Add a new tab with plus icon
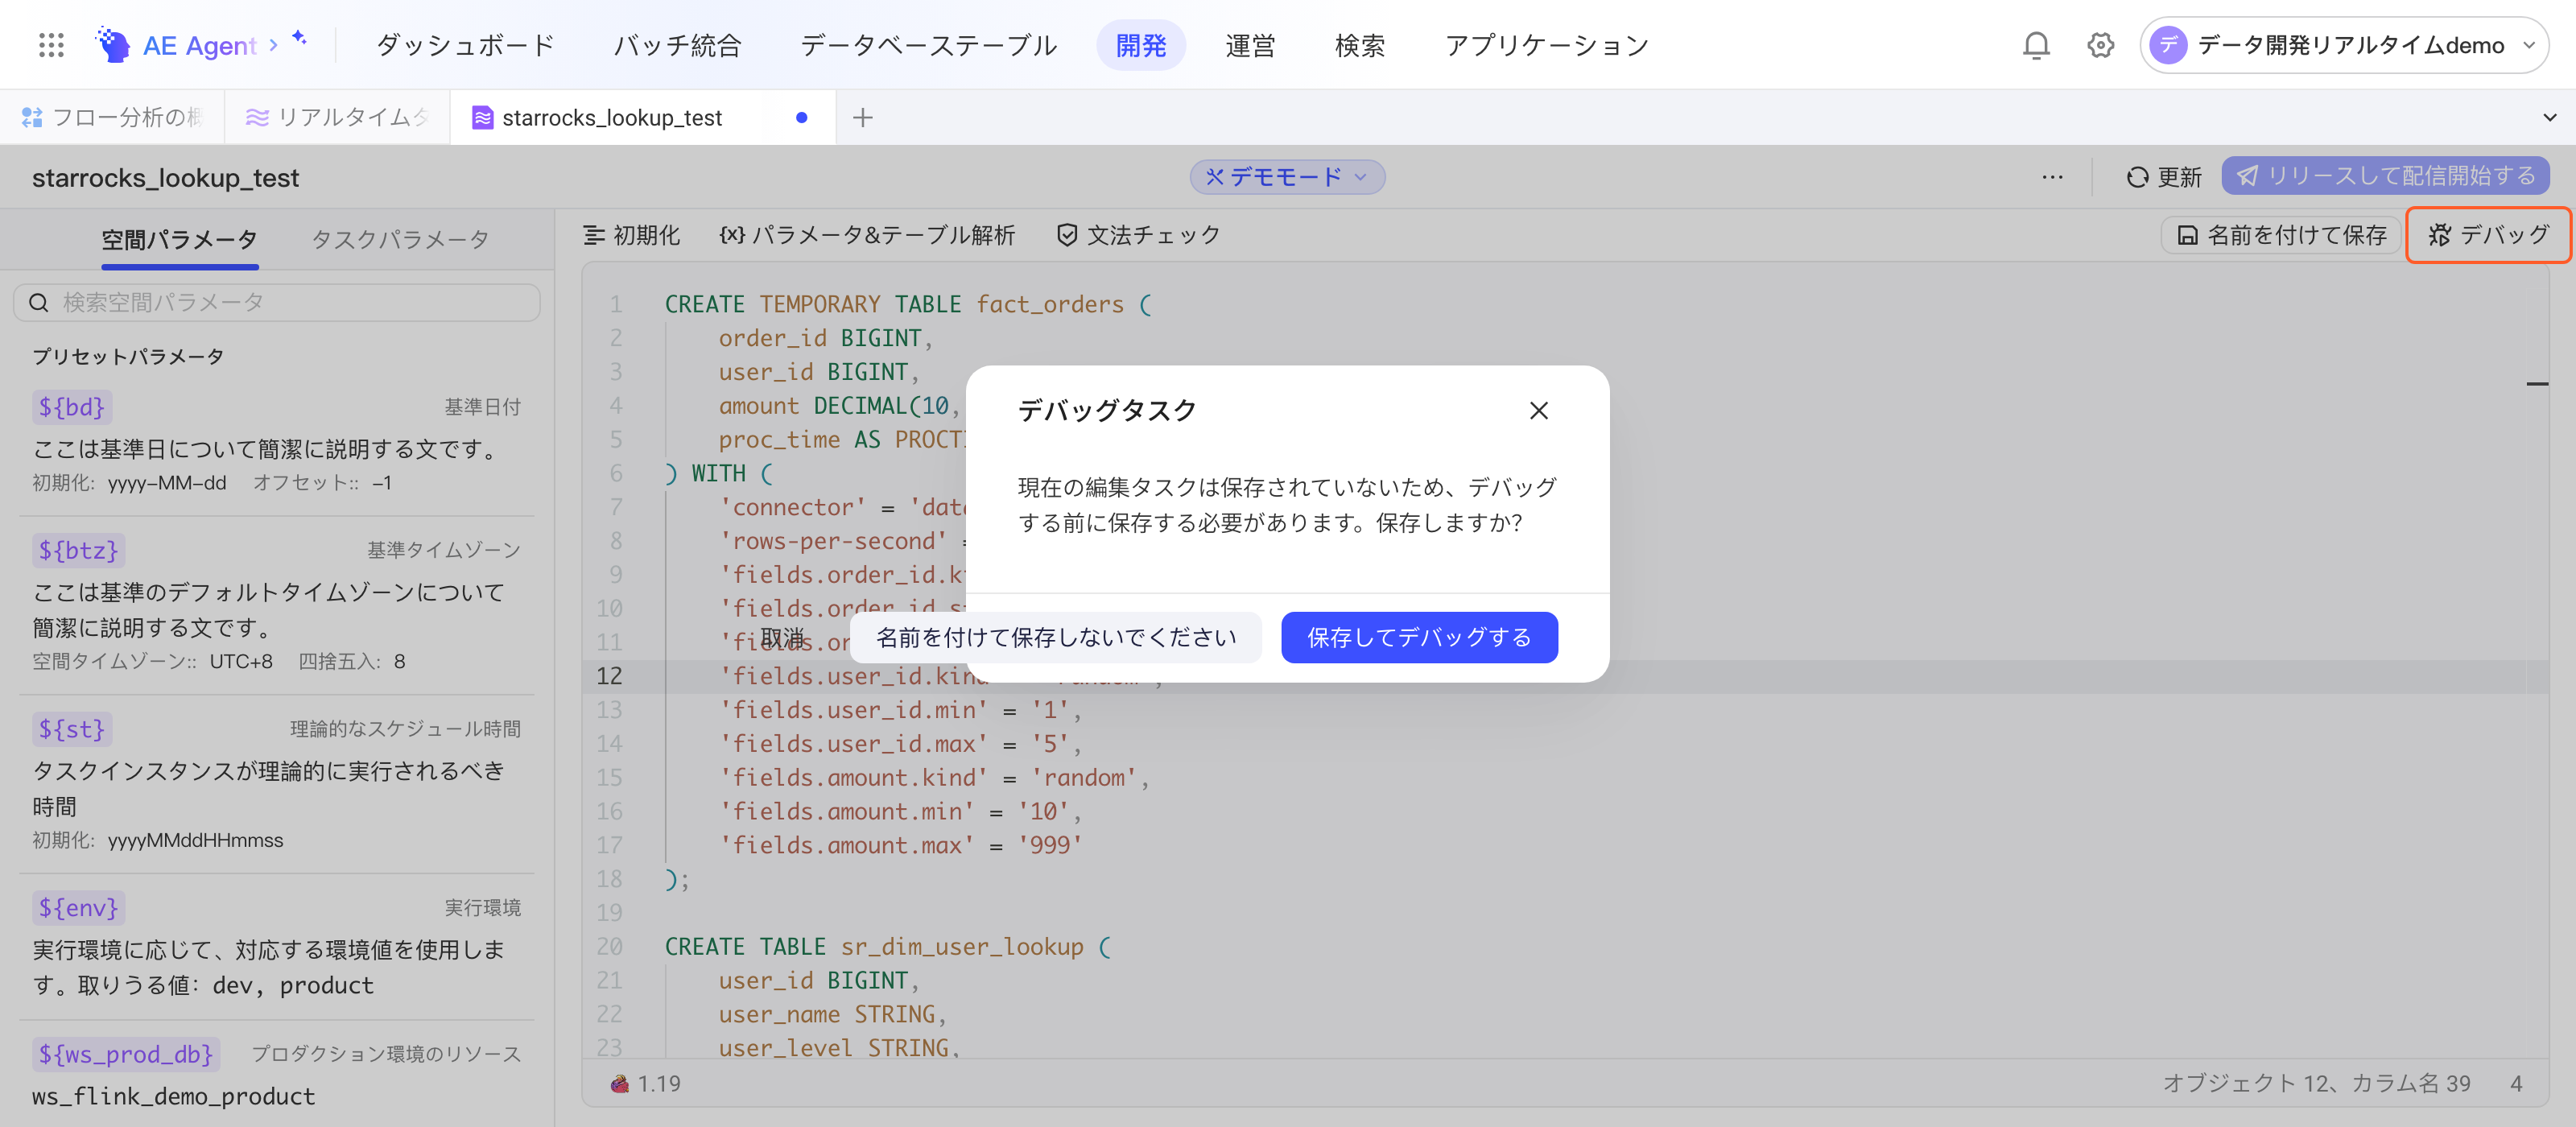 pos(862,118)
